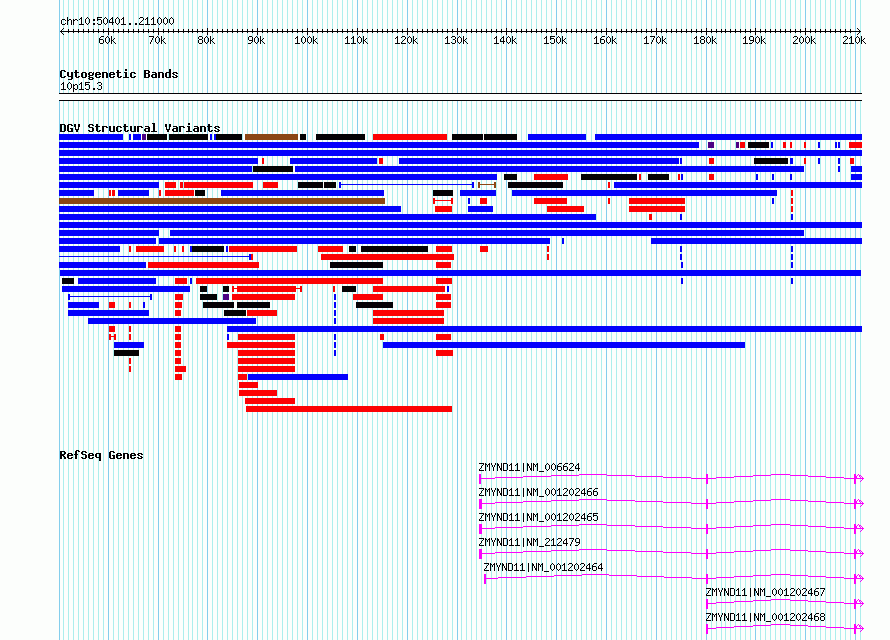Click the 70k ruler tick label

(x=157, y=40)
